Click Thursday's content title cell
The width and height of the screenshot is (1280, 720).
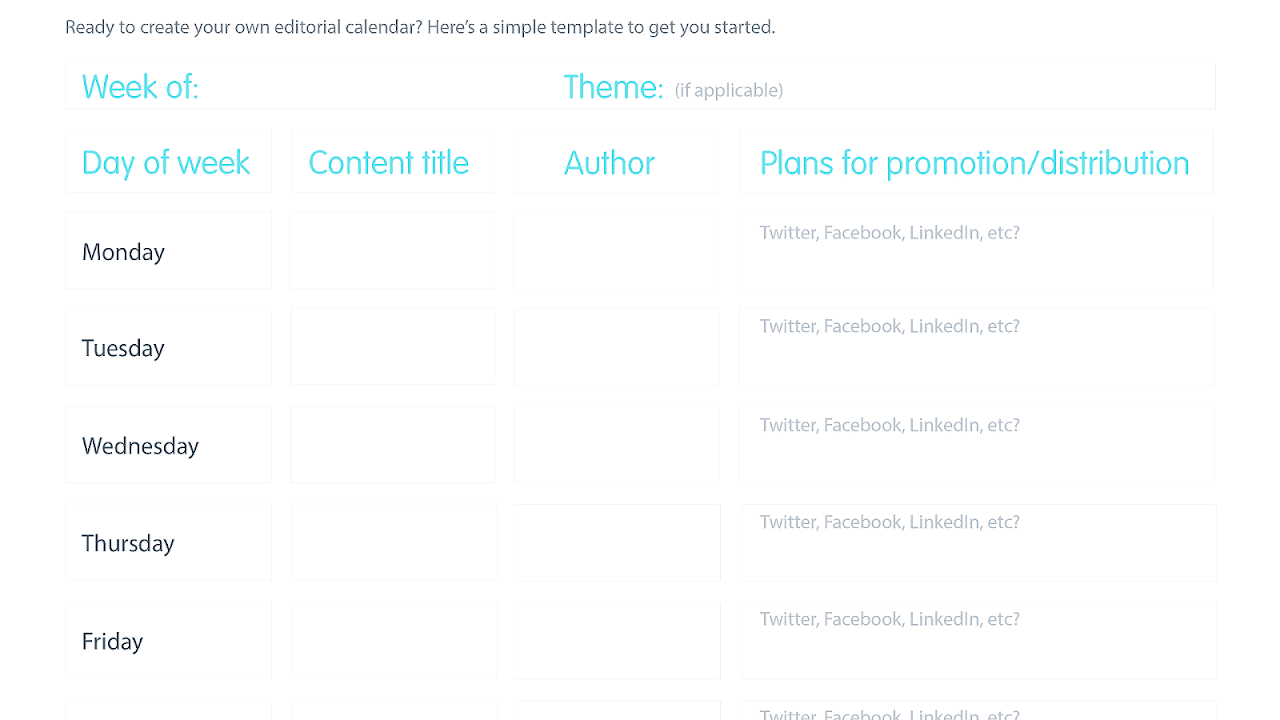point(392,542)
